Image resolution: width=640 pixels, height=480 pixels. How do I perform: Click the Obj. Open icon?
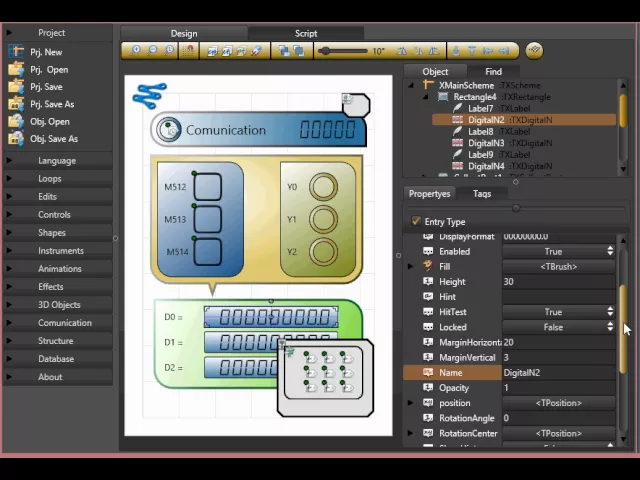click(x=16, y=121)
